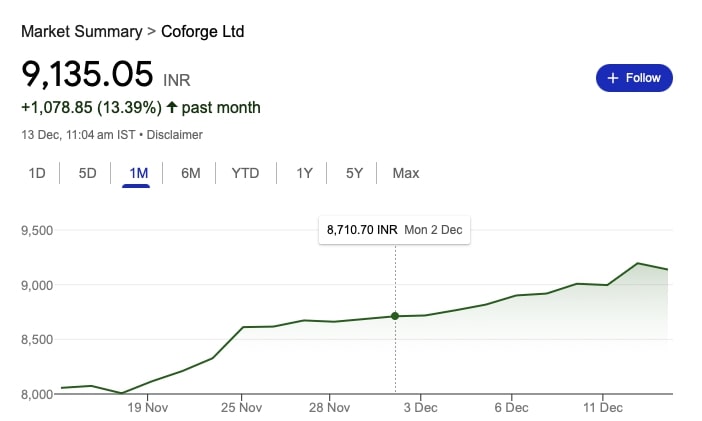Switch to the 5D range tab
The image size is (702, 421).
87,173
